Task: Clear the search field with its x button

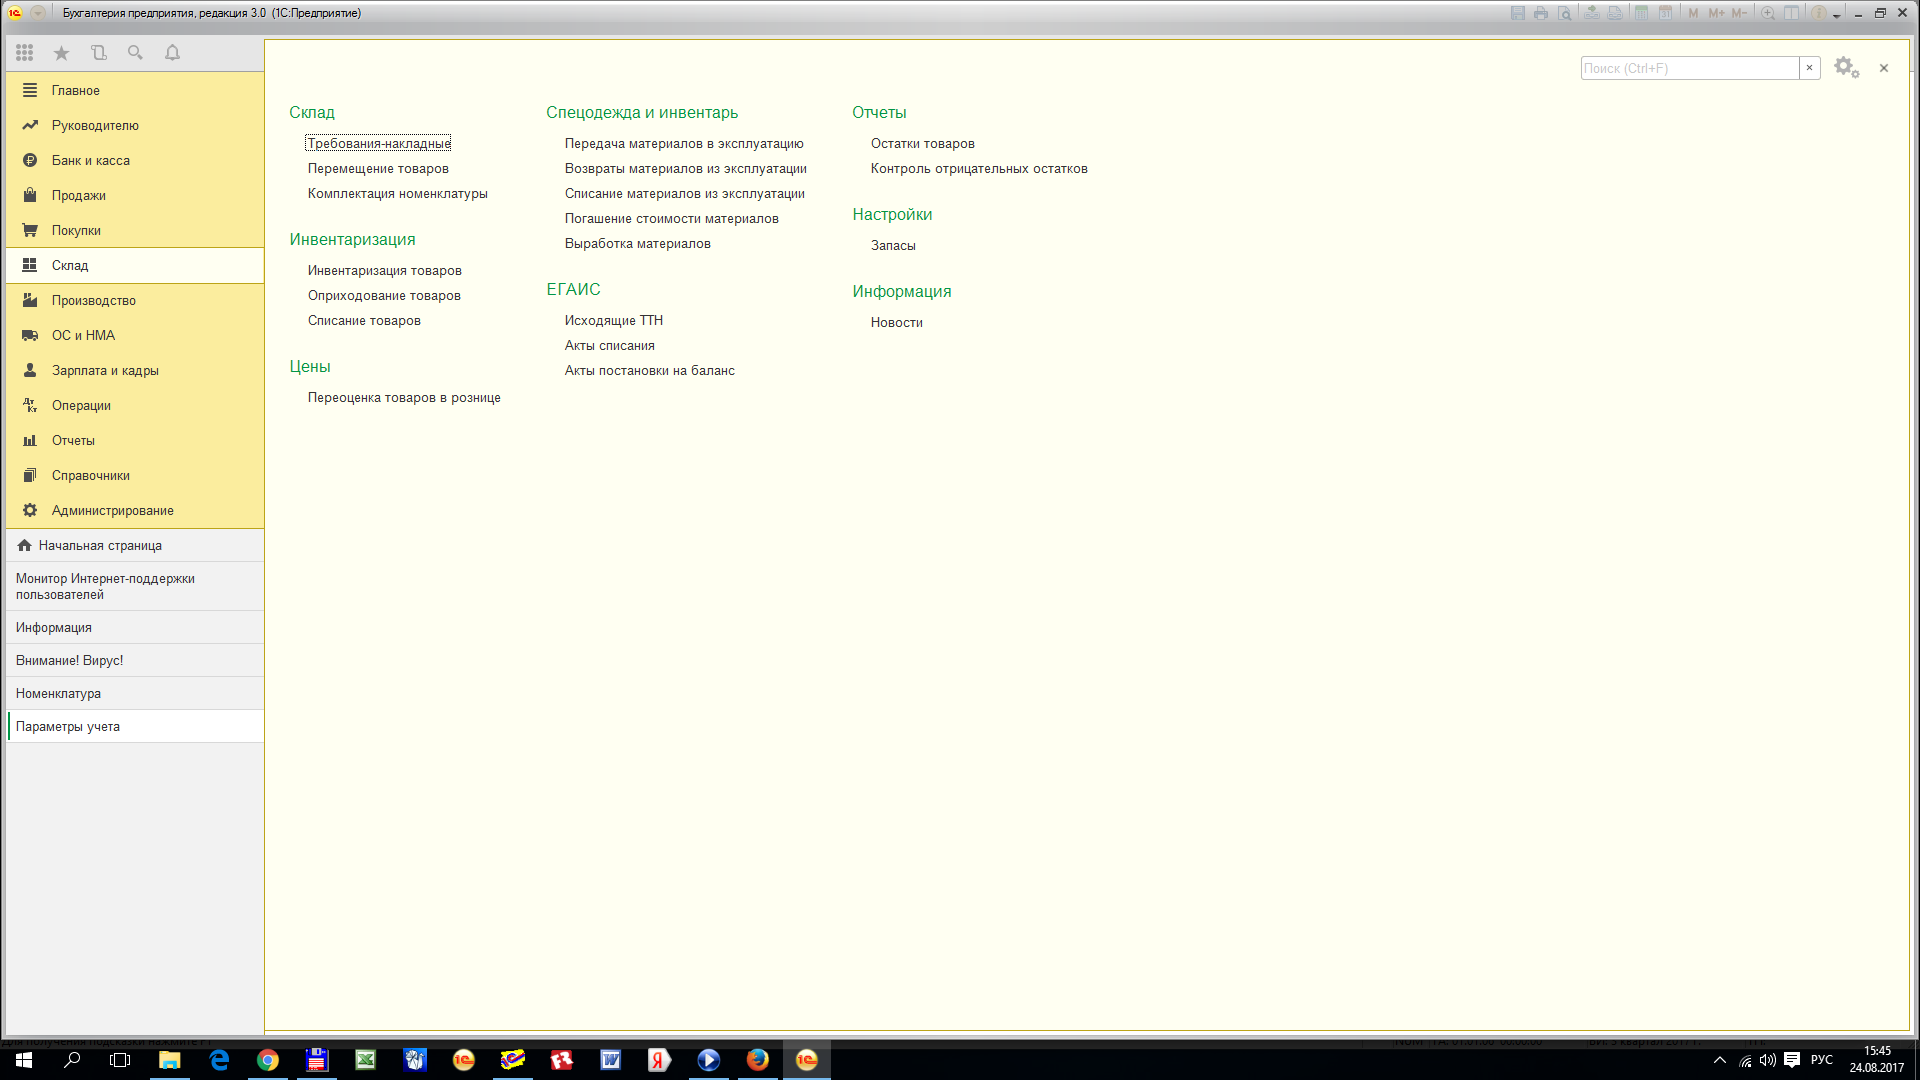Action: pyautogui.click(x=1809, y=68)
